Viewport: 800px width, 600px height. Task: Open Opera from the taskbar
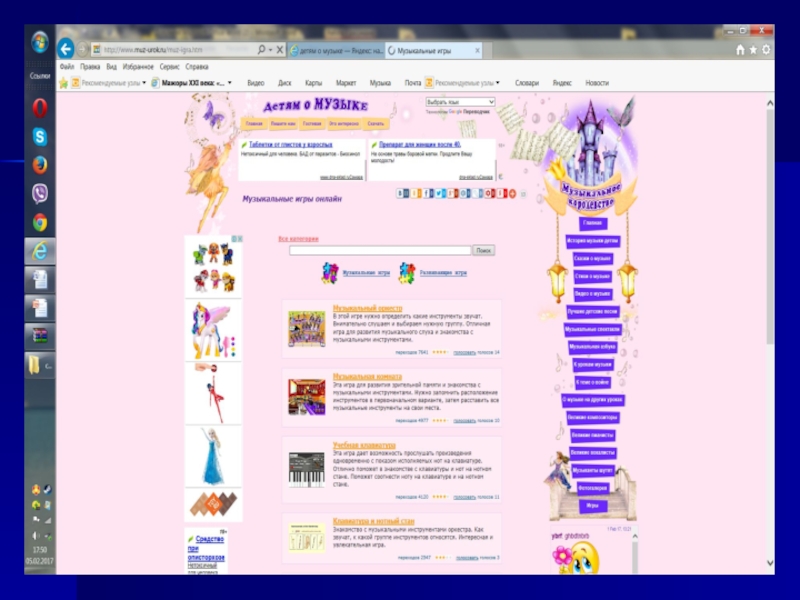[x=40, y=107]
